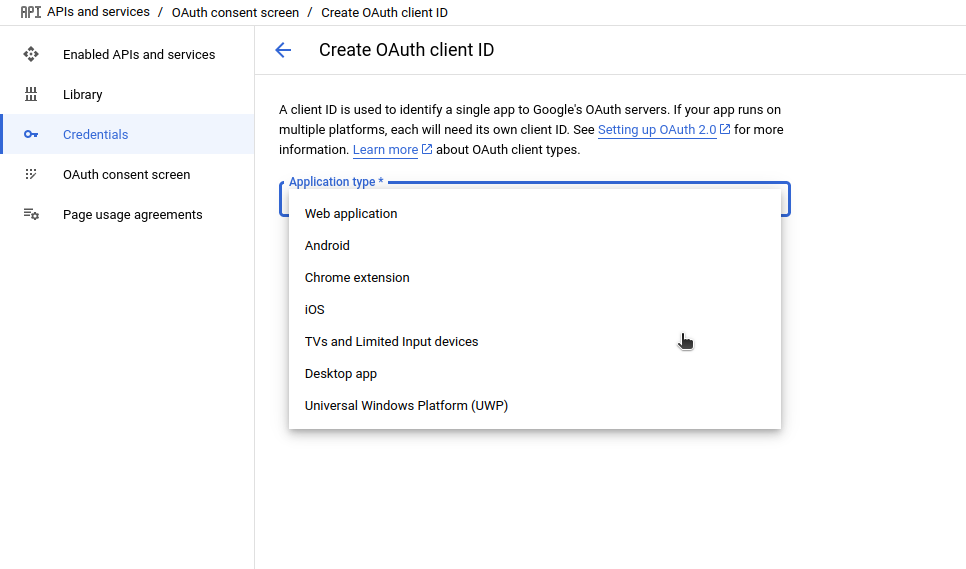This screenshot has height=569, width=966.
Task: Go to OAuth consent screen breadcrumb
Action: (x=235, y=13)
